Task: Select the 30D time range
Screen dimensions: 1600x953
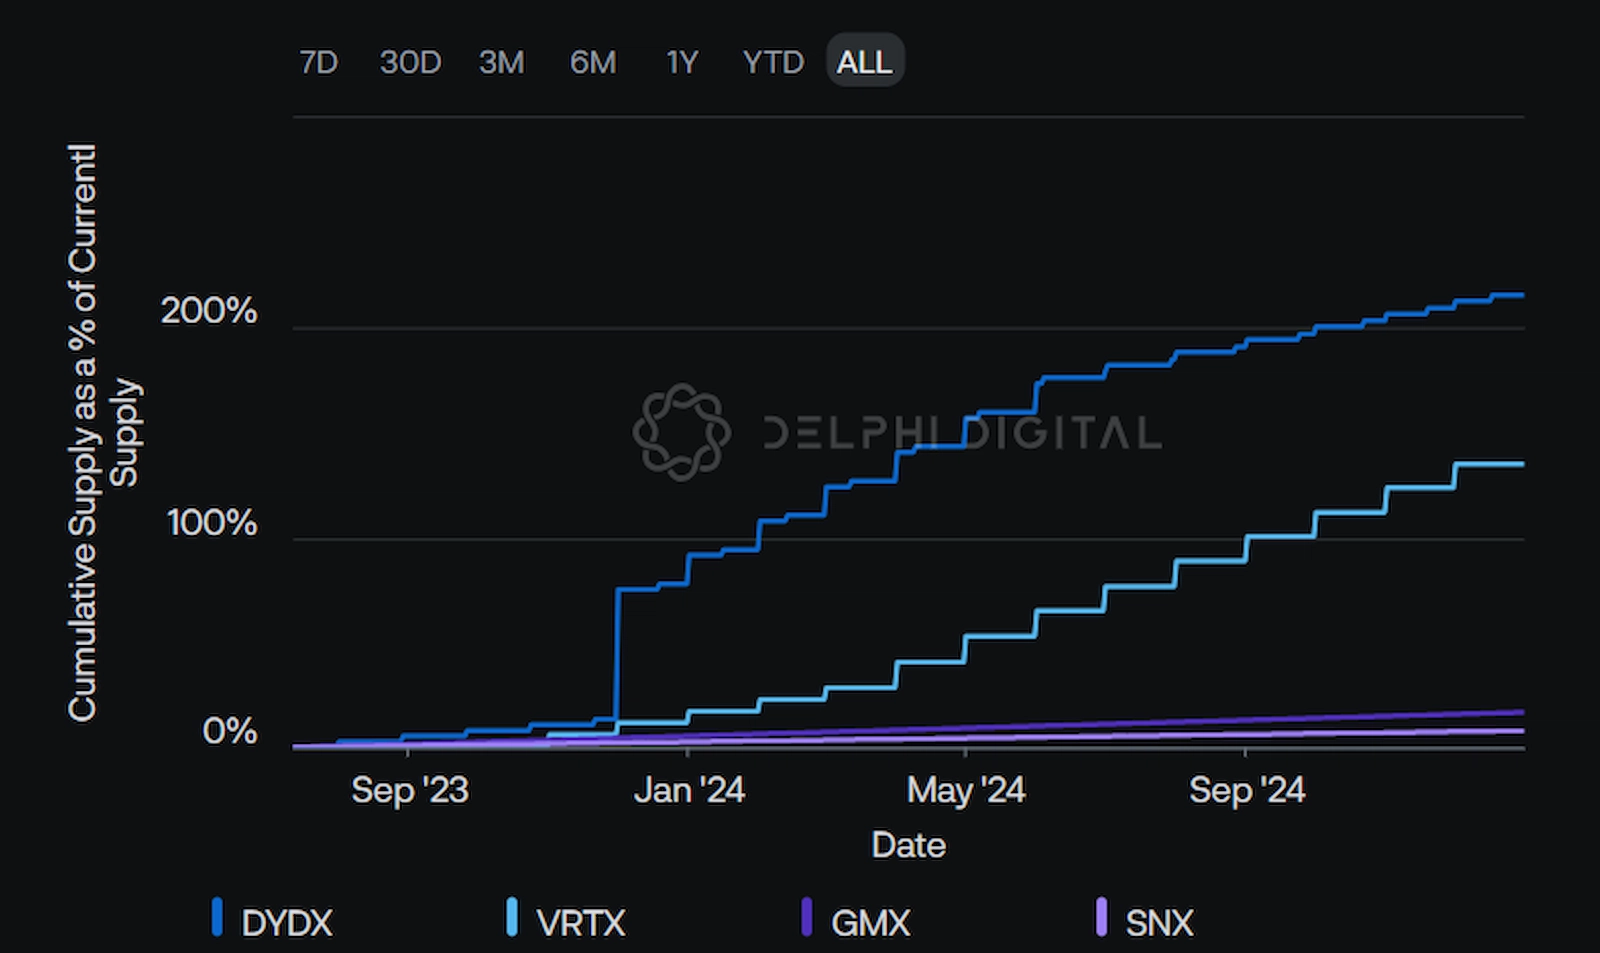Action: 410,61
